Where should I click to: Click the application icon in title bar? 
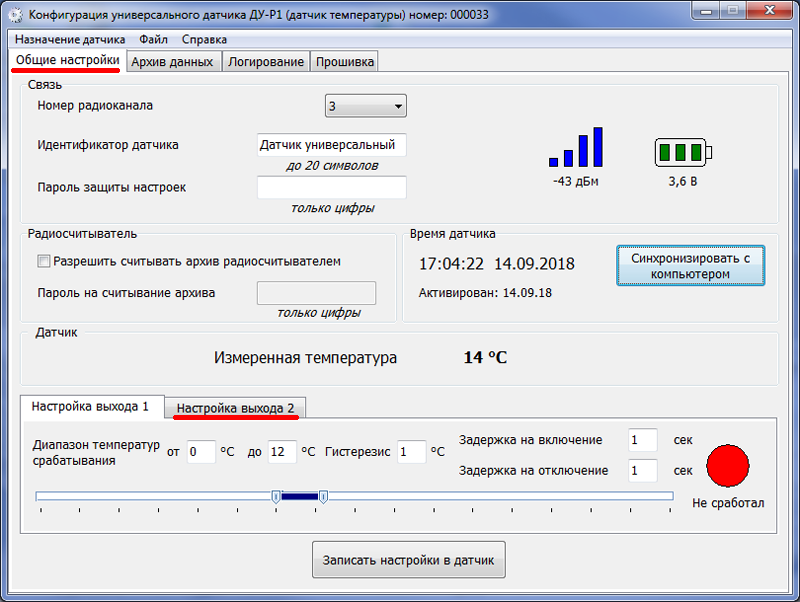(x=15, y=15)
